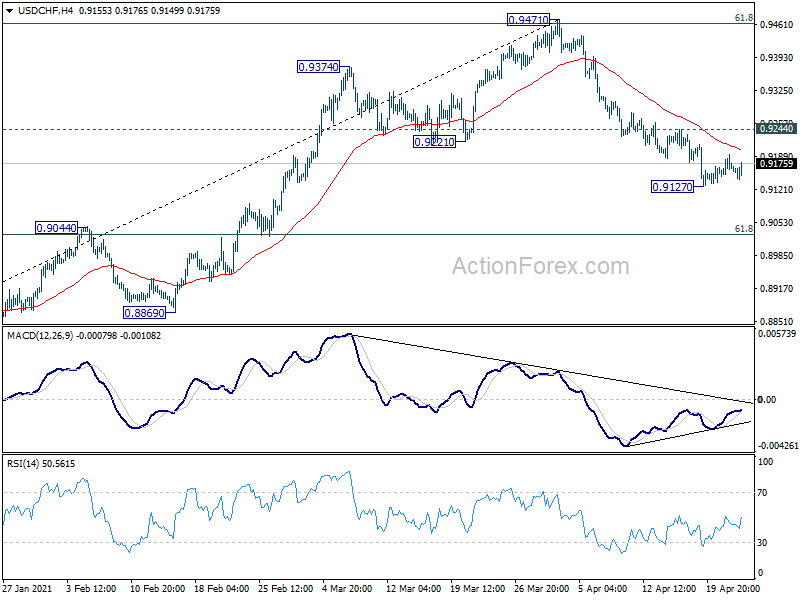Click the RSI 30 level label
The height and width of the screenshot is (600, 800).
[762, 543]
